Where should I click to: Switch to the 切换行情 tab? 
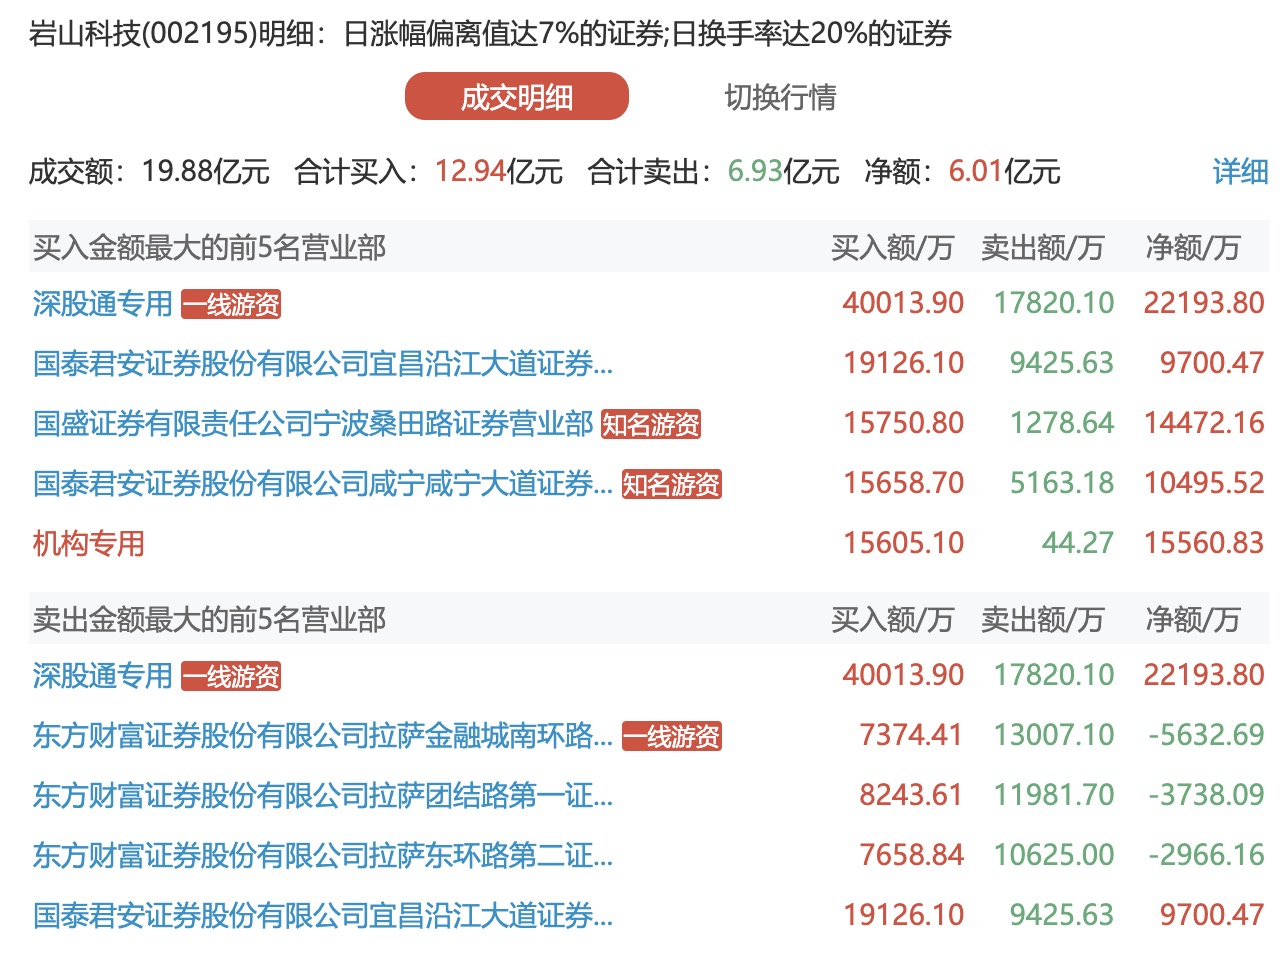[780, 97]
